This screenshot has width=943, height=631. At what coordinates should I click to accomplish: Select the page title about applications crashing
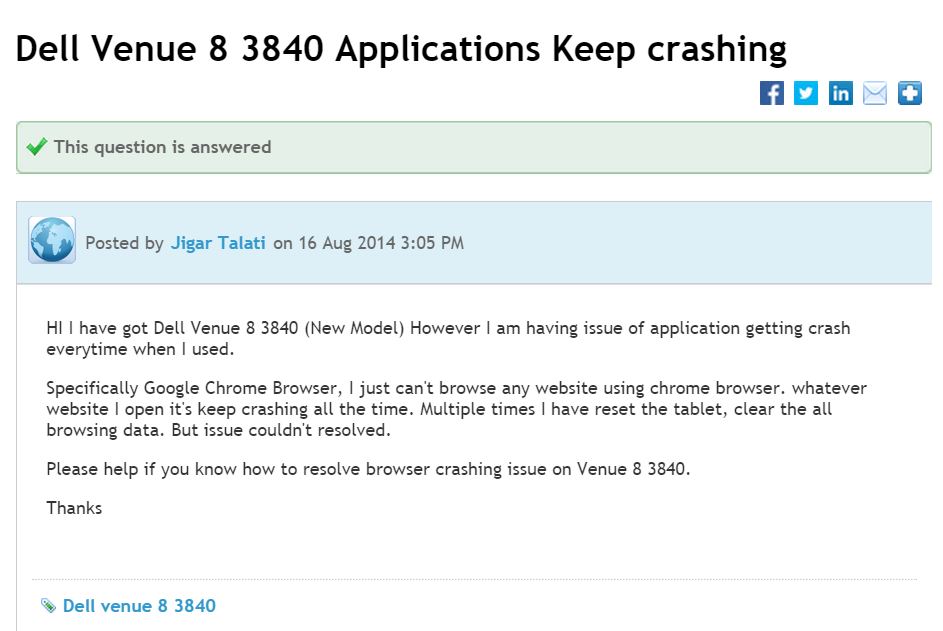401,49
